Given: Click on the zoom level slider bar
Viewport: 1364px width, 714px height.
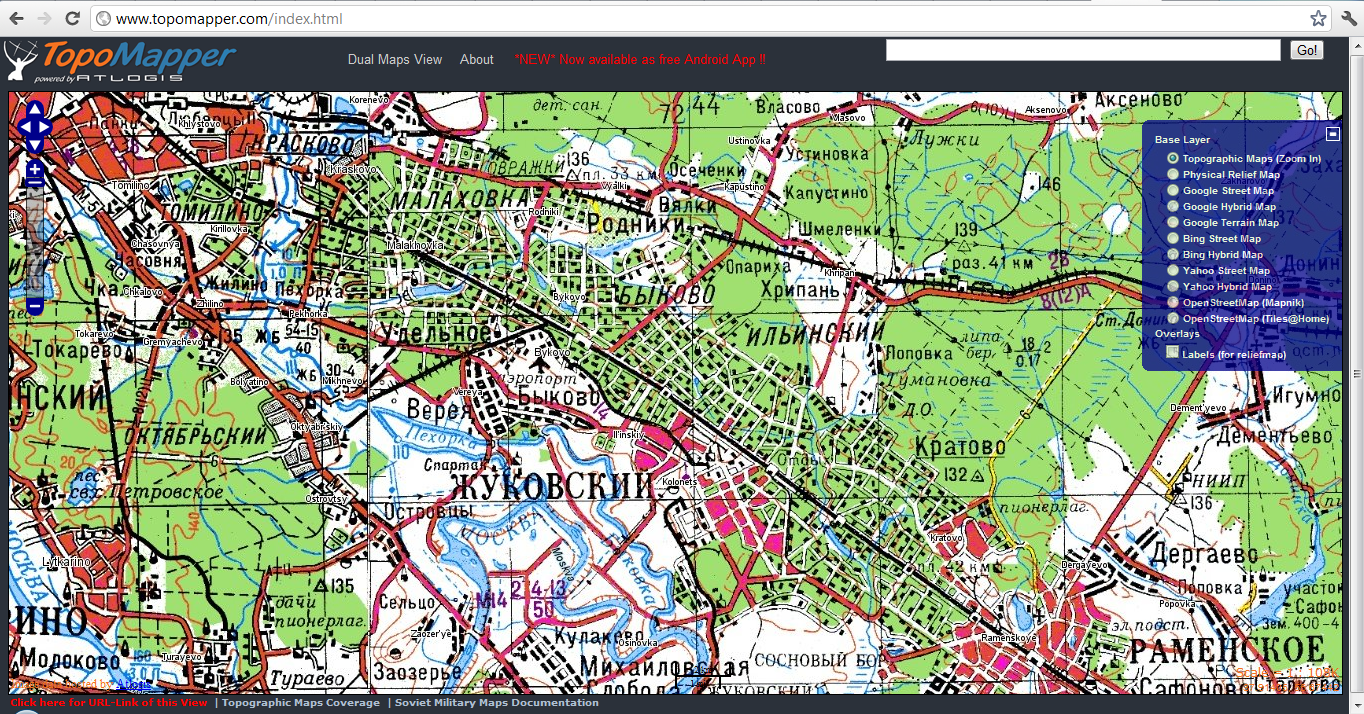Looking at the screenshot, I should [x=35, y=240].
